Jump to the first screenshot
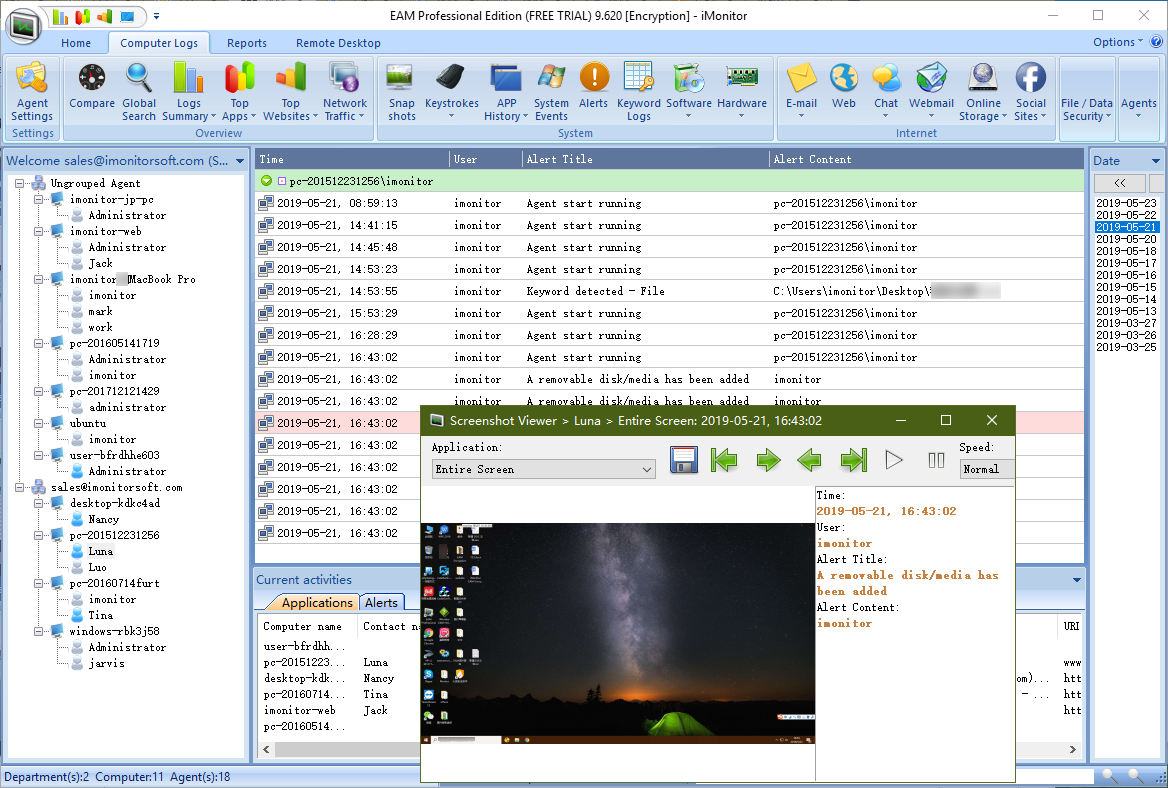 coord(723,460)
